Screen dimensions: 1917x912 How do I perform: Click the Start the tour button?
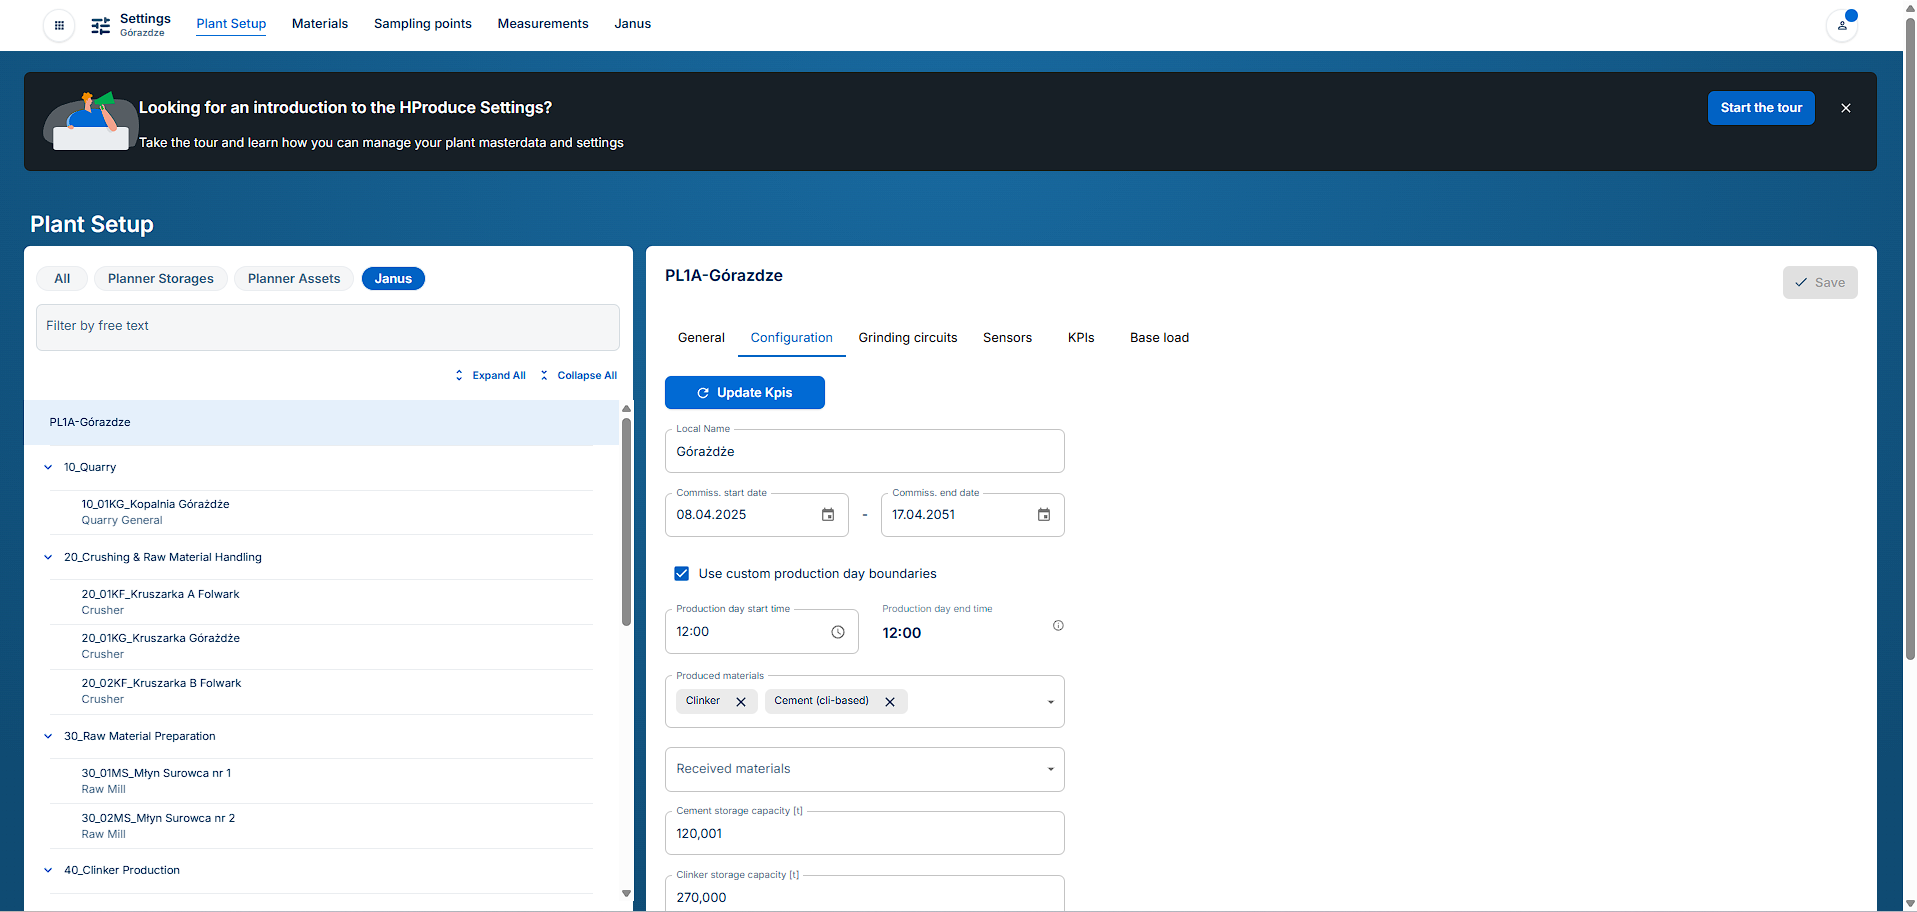pos(1761,108)
